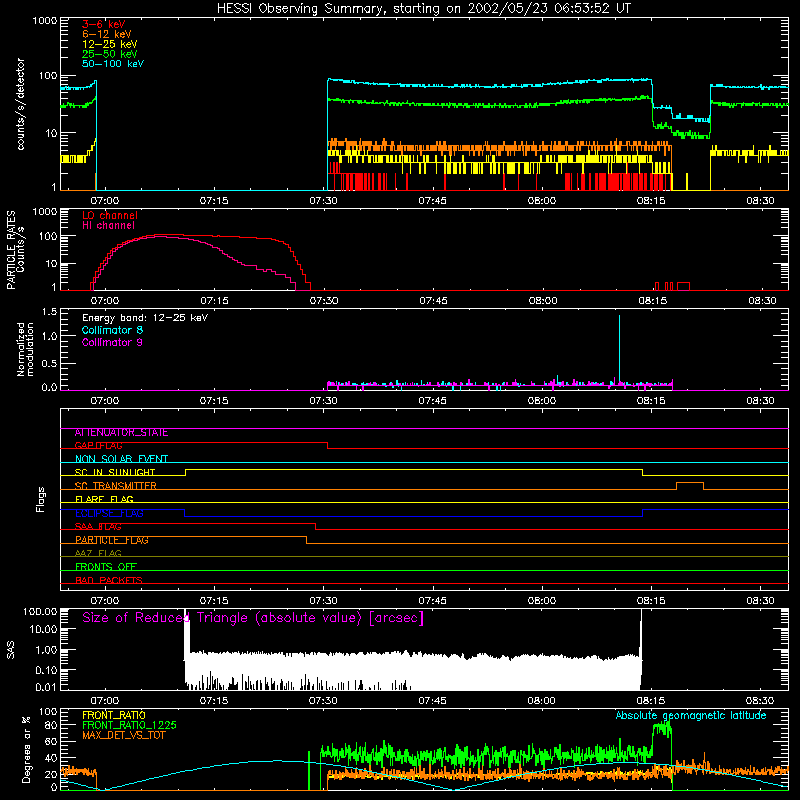Click the A47_FLAG flag label
The width and height of the screenshot is (800, 800).
tap(98, 554)
